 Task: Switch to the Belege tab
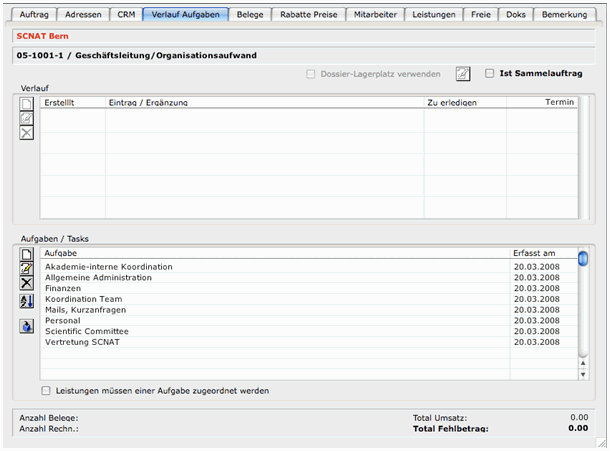(x=250, y=15)
